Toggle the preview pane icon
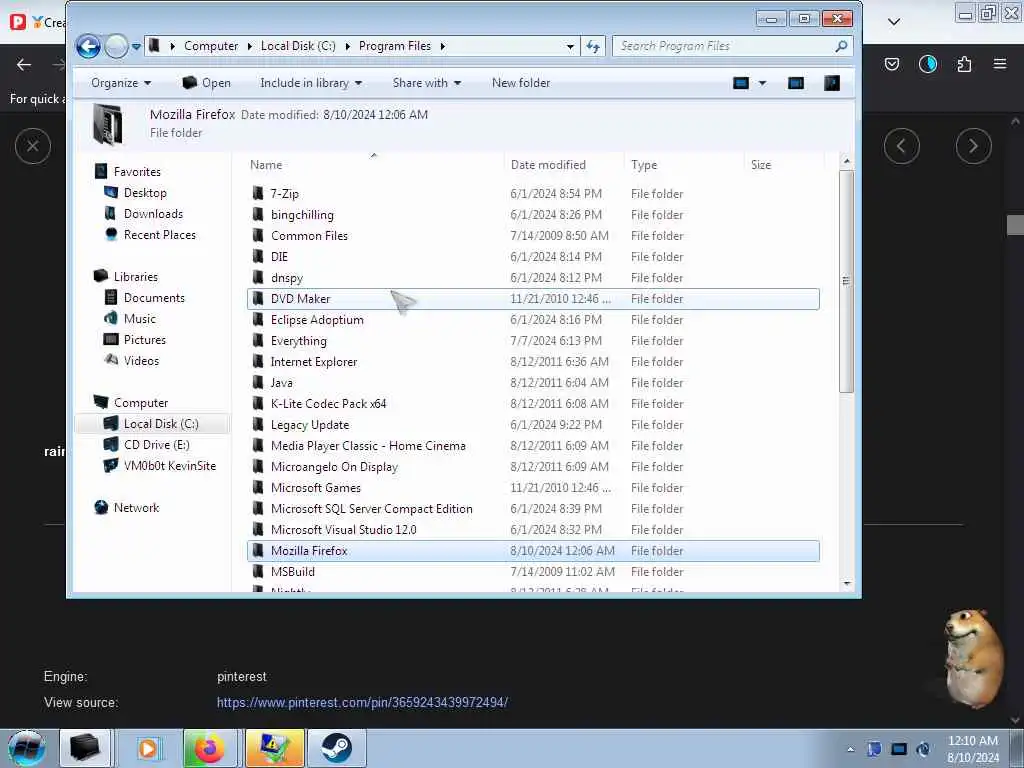 click(x=795, y=83)
